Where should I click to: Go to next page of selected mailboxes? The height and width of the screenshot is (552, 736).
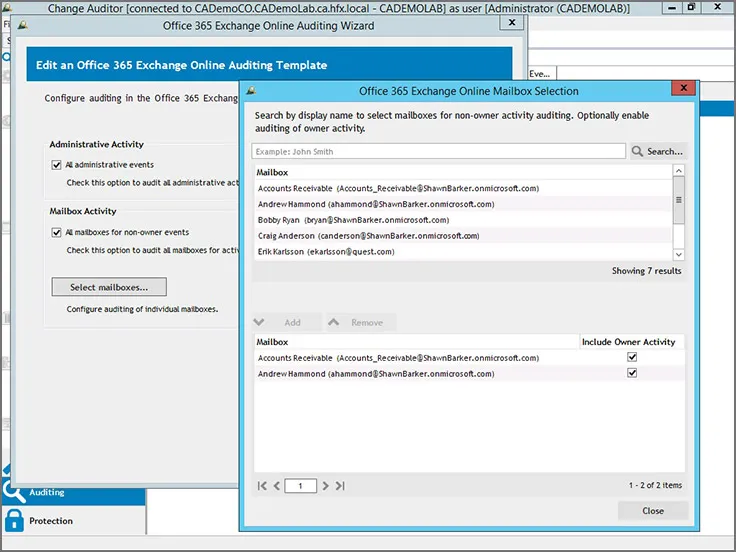[325, 486]
